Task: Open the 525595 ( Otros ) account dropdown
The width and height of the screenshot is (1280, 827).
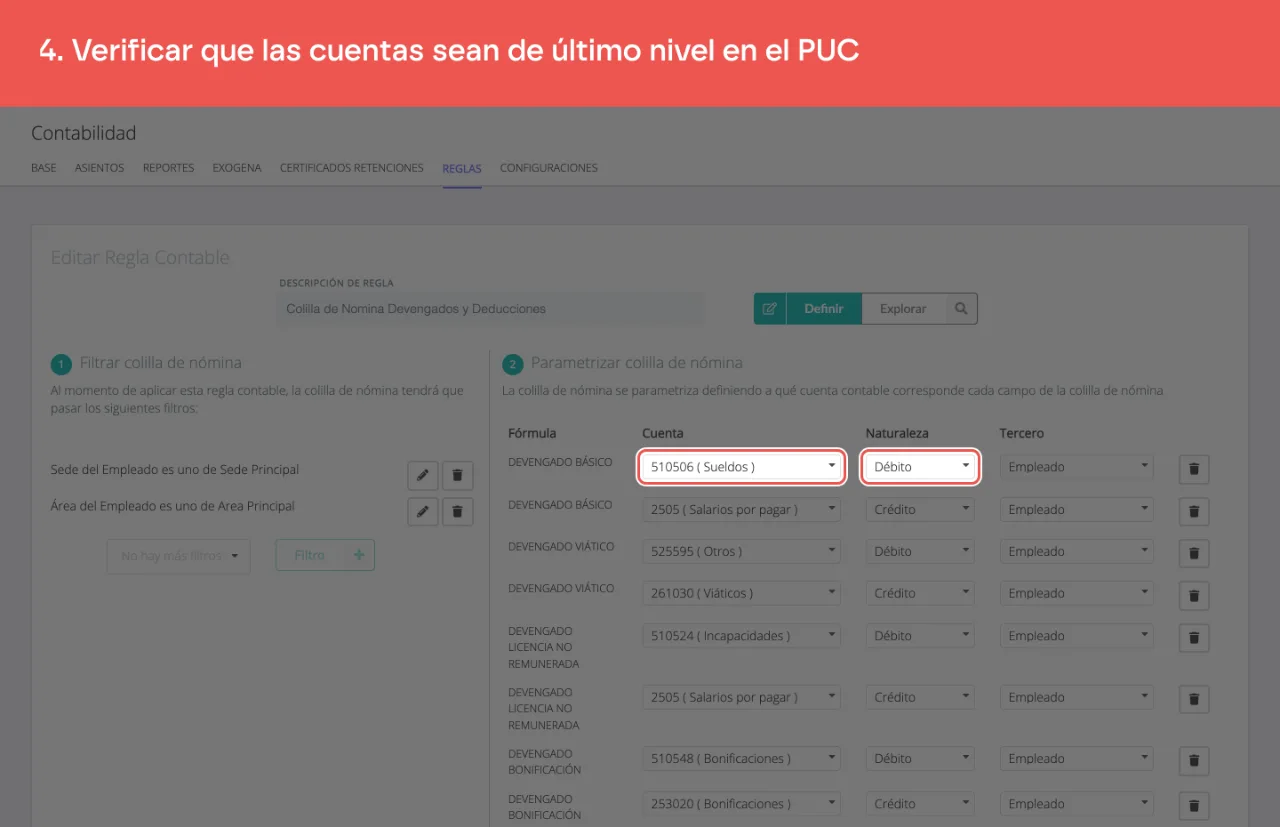Action: click(742, 551)
